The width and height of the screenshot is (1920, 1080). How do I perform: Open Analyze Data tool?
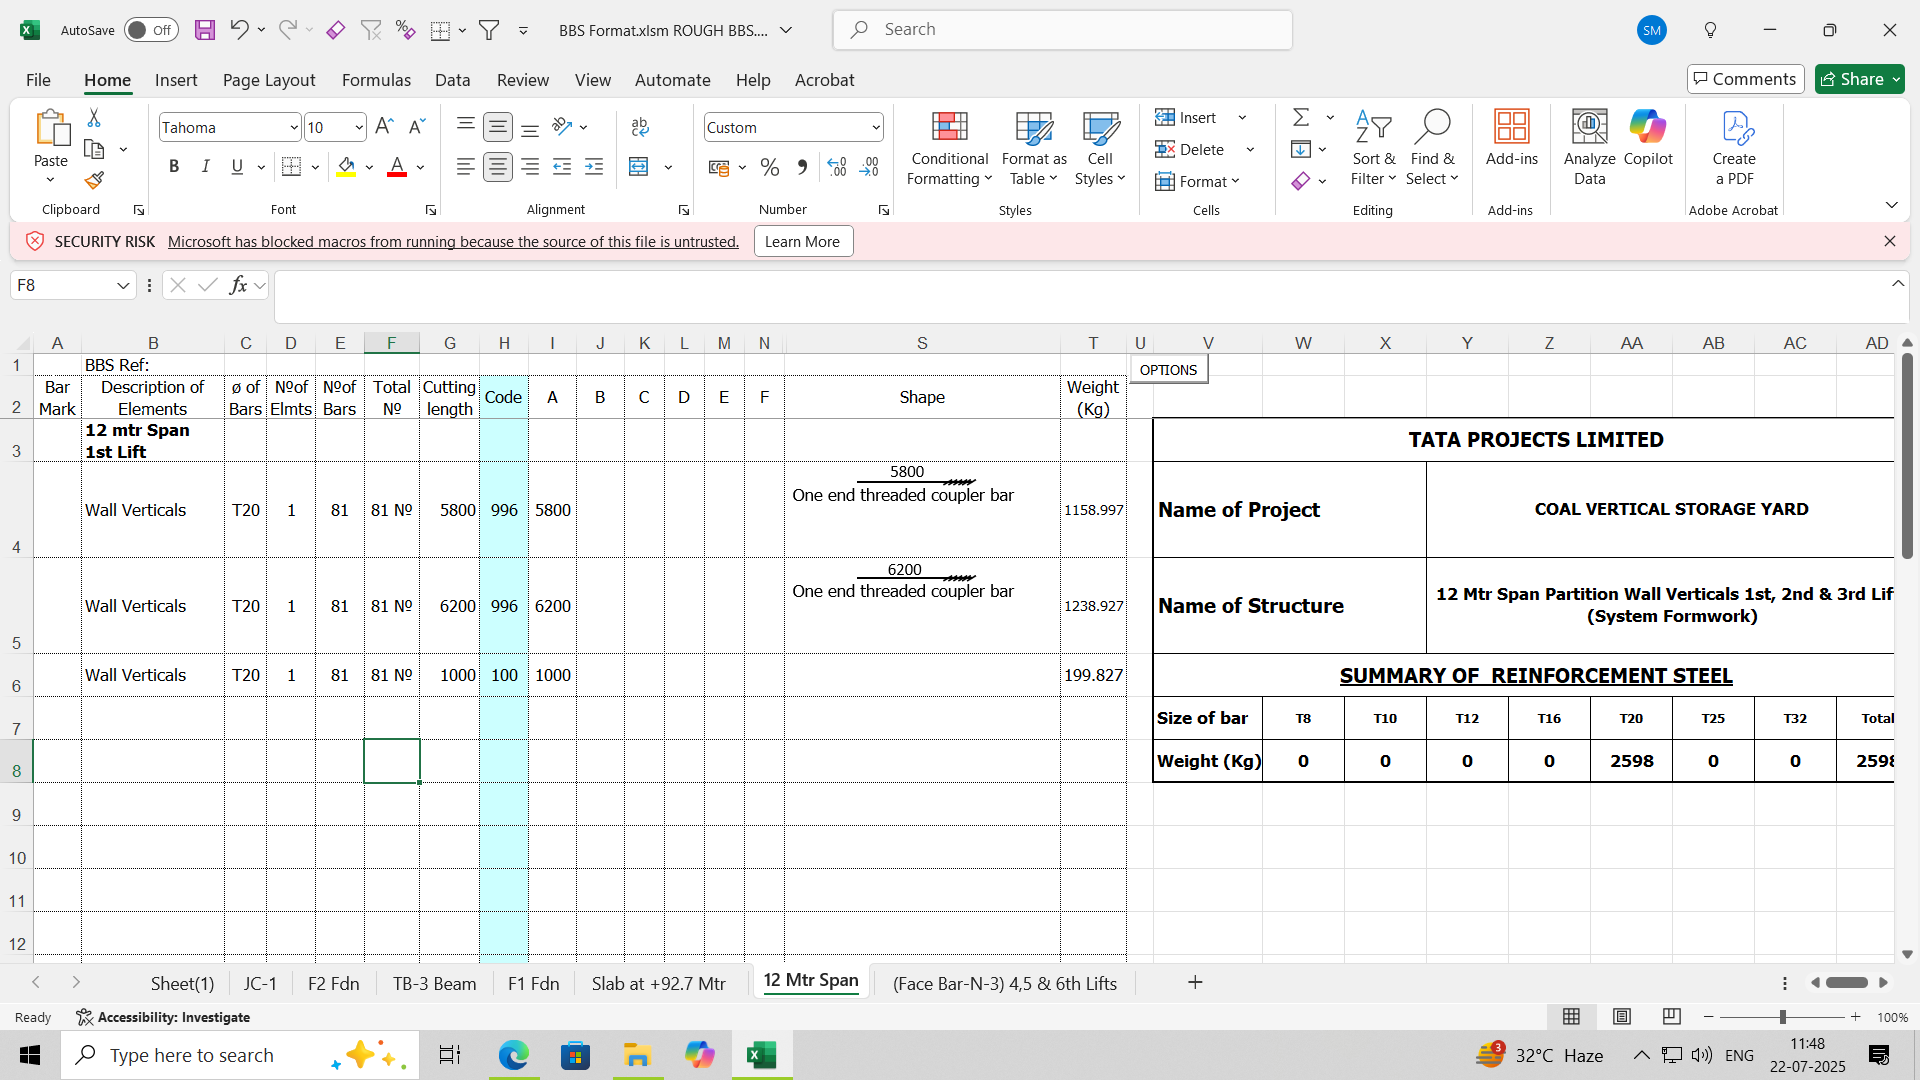pyautogui.click(x=1589, y=128)
